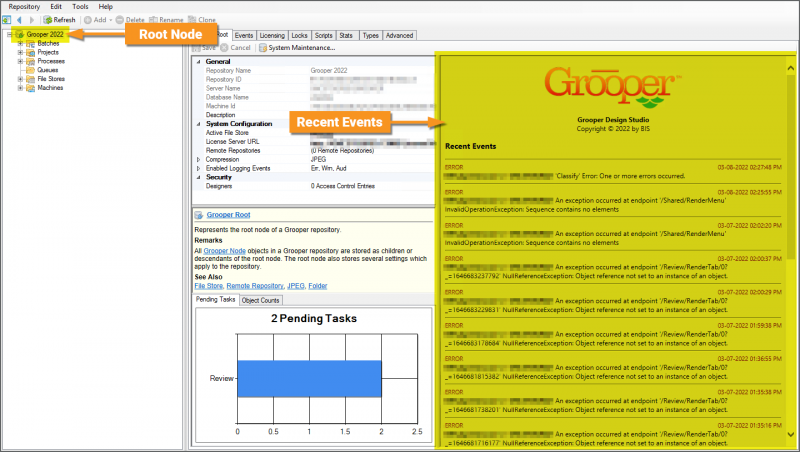Select the Description property row
800x452 pixels.
(x=314, y=115)
